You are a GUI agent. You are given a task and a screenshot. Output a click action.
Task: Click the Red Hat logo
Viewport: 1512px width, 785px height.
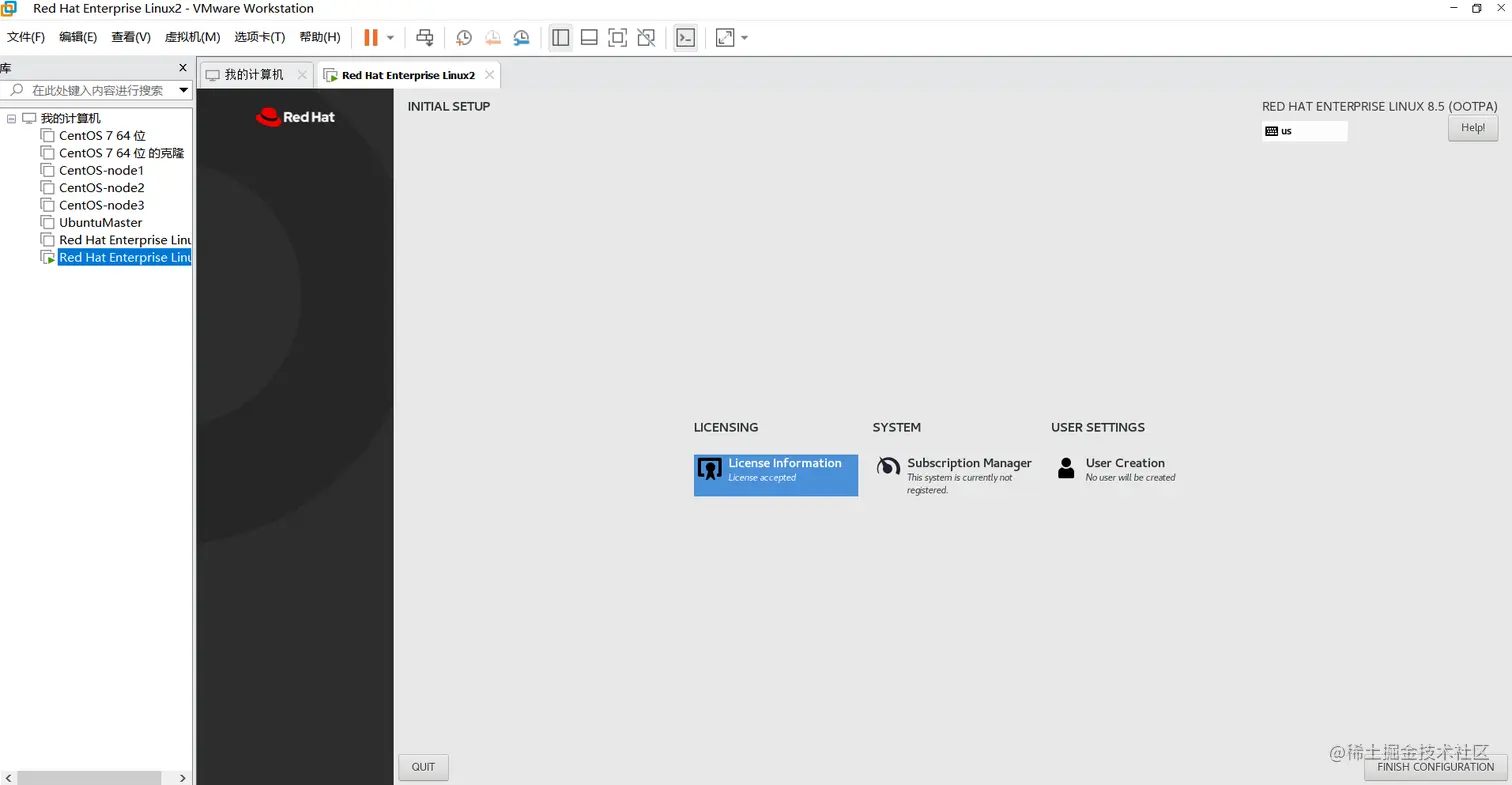coord(295,117)
